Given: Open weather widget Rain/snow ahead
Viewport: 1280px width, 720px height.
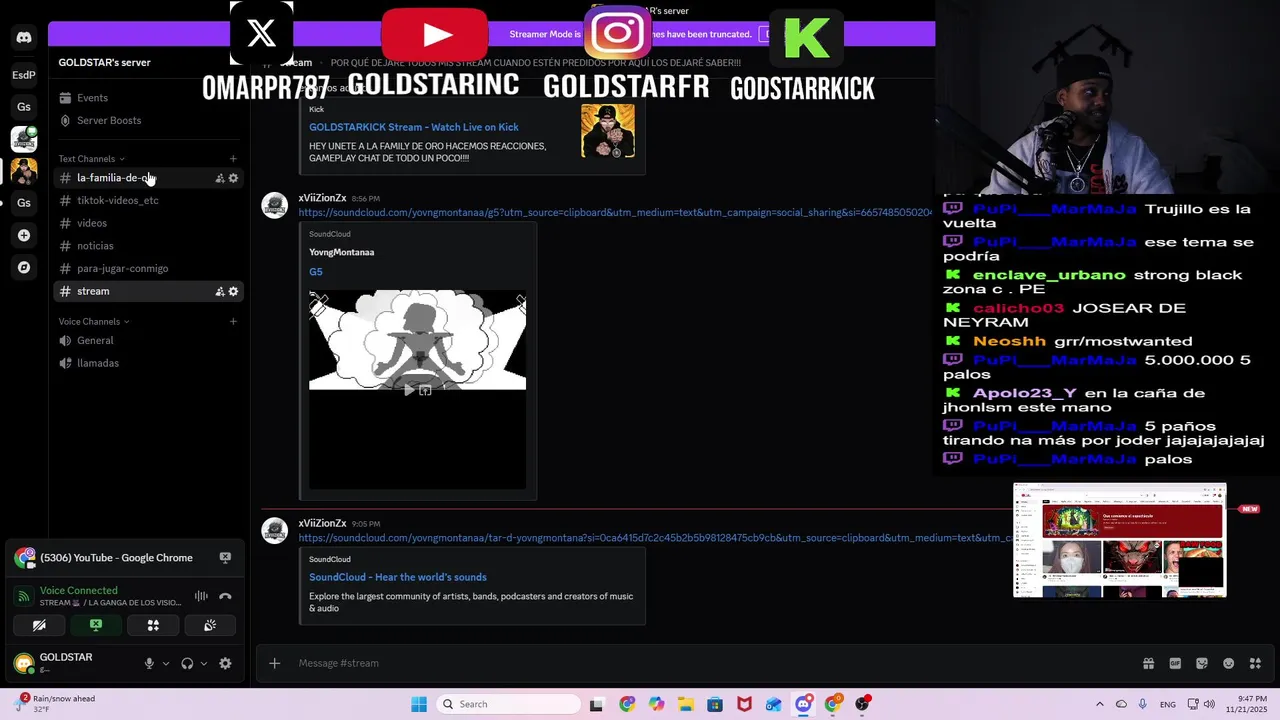Looking at the screenshot, I should 55,704.
